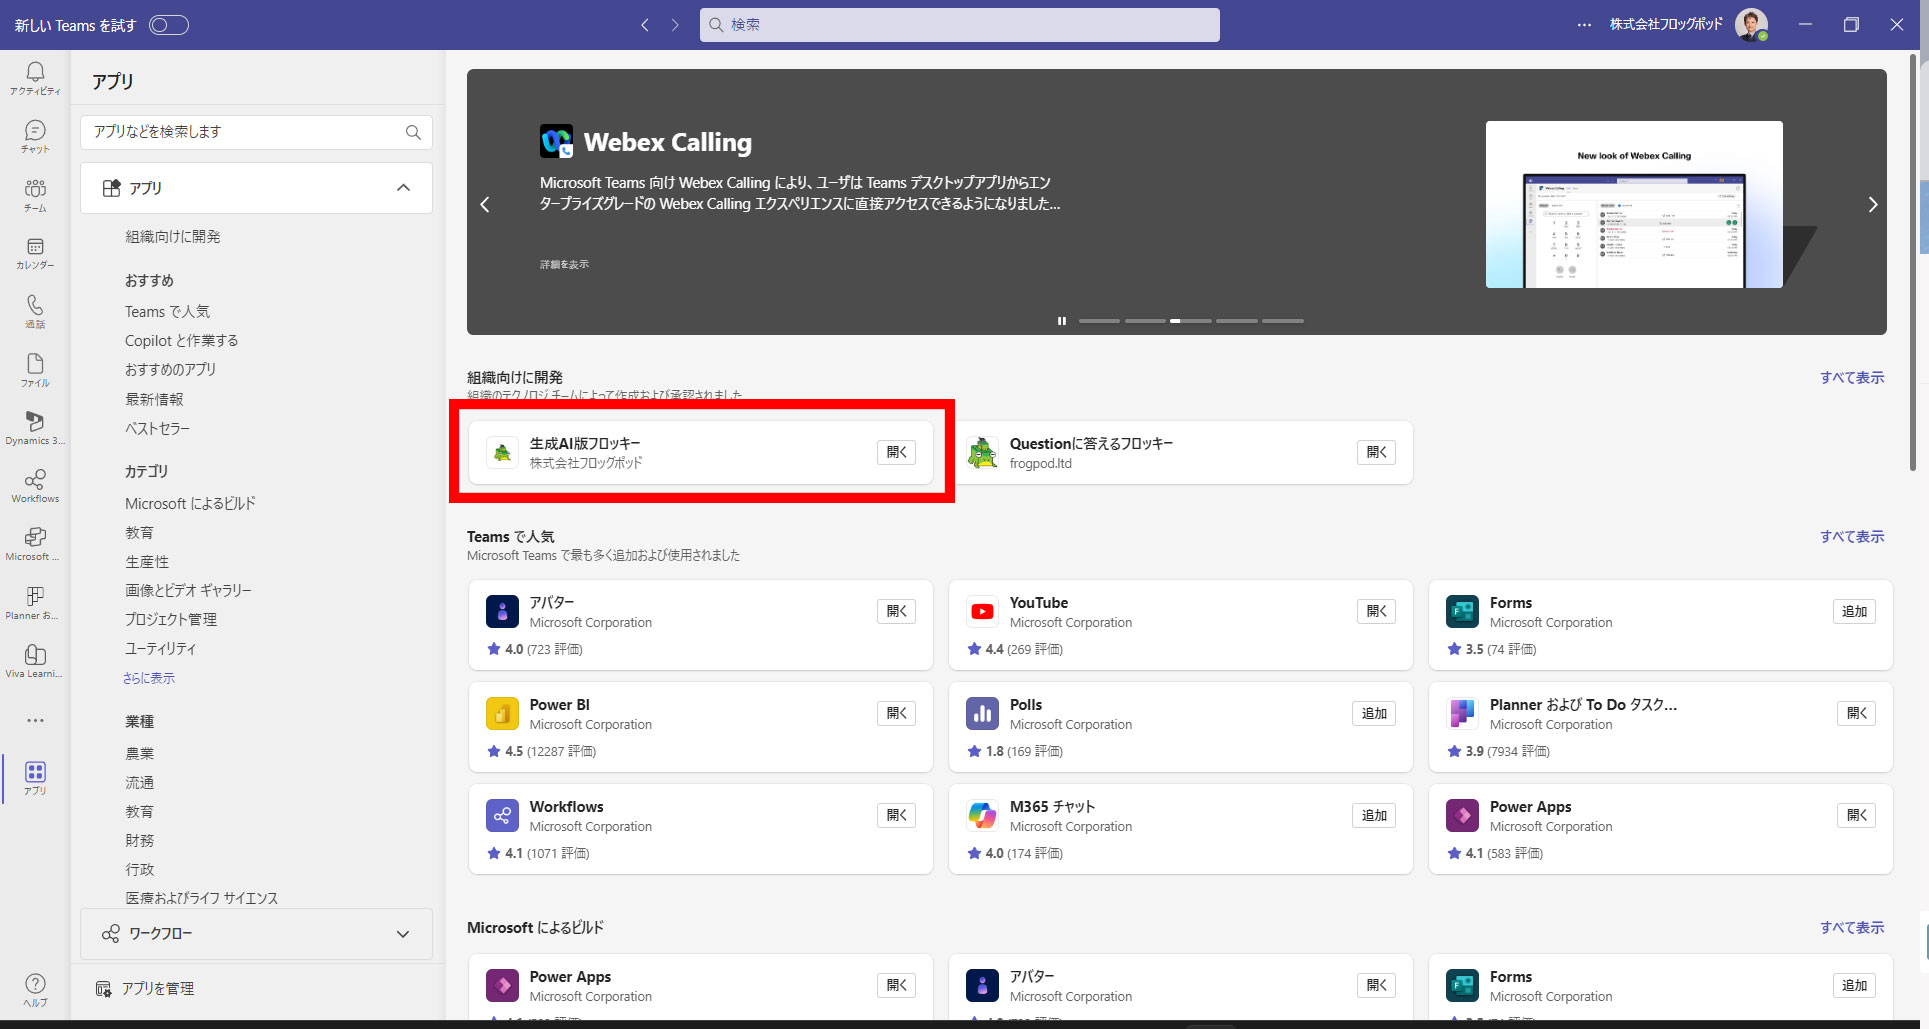Viewport: 1929px width, 1029px height.
Task: Open settings and more ellipsis in title bar
Action: (x=1584, y=25)
